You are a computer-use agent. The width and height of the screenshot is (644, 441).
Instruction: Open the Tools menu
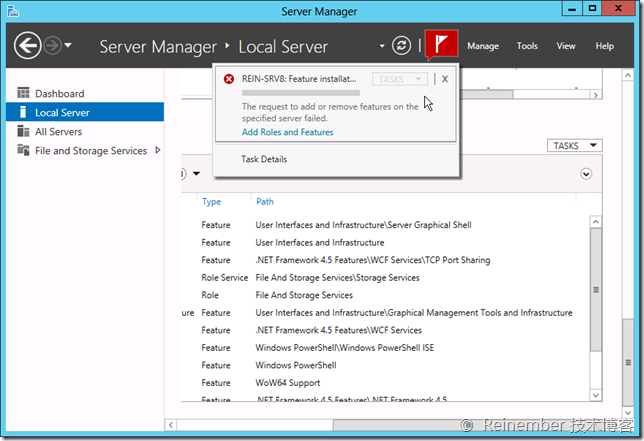click(x=527, y=46)
